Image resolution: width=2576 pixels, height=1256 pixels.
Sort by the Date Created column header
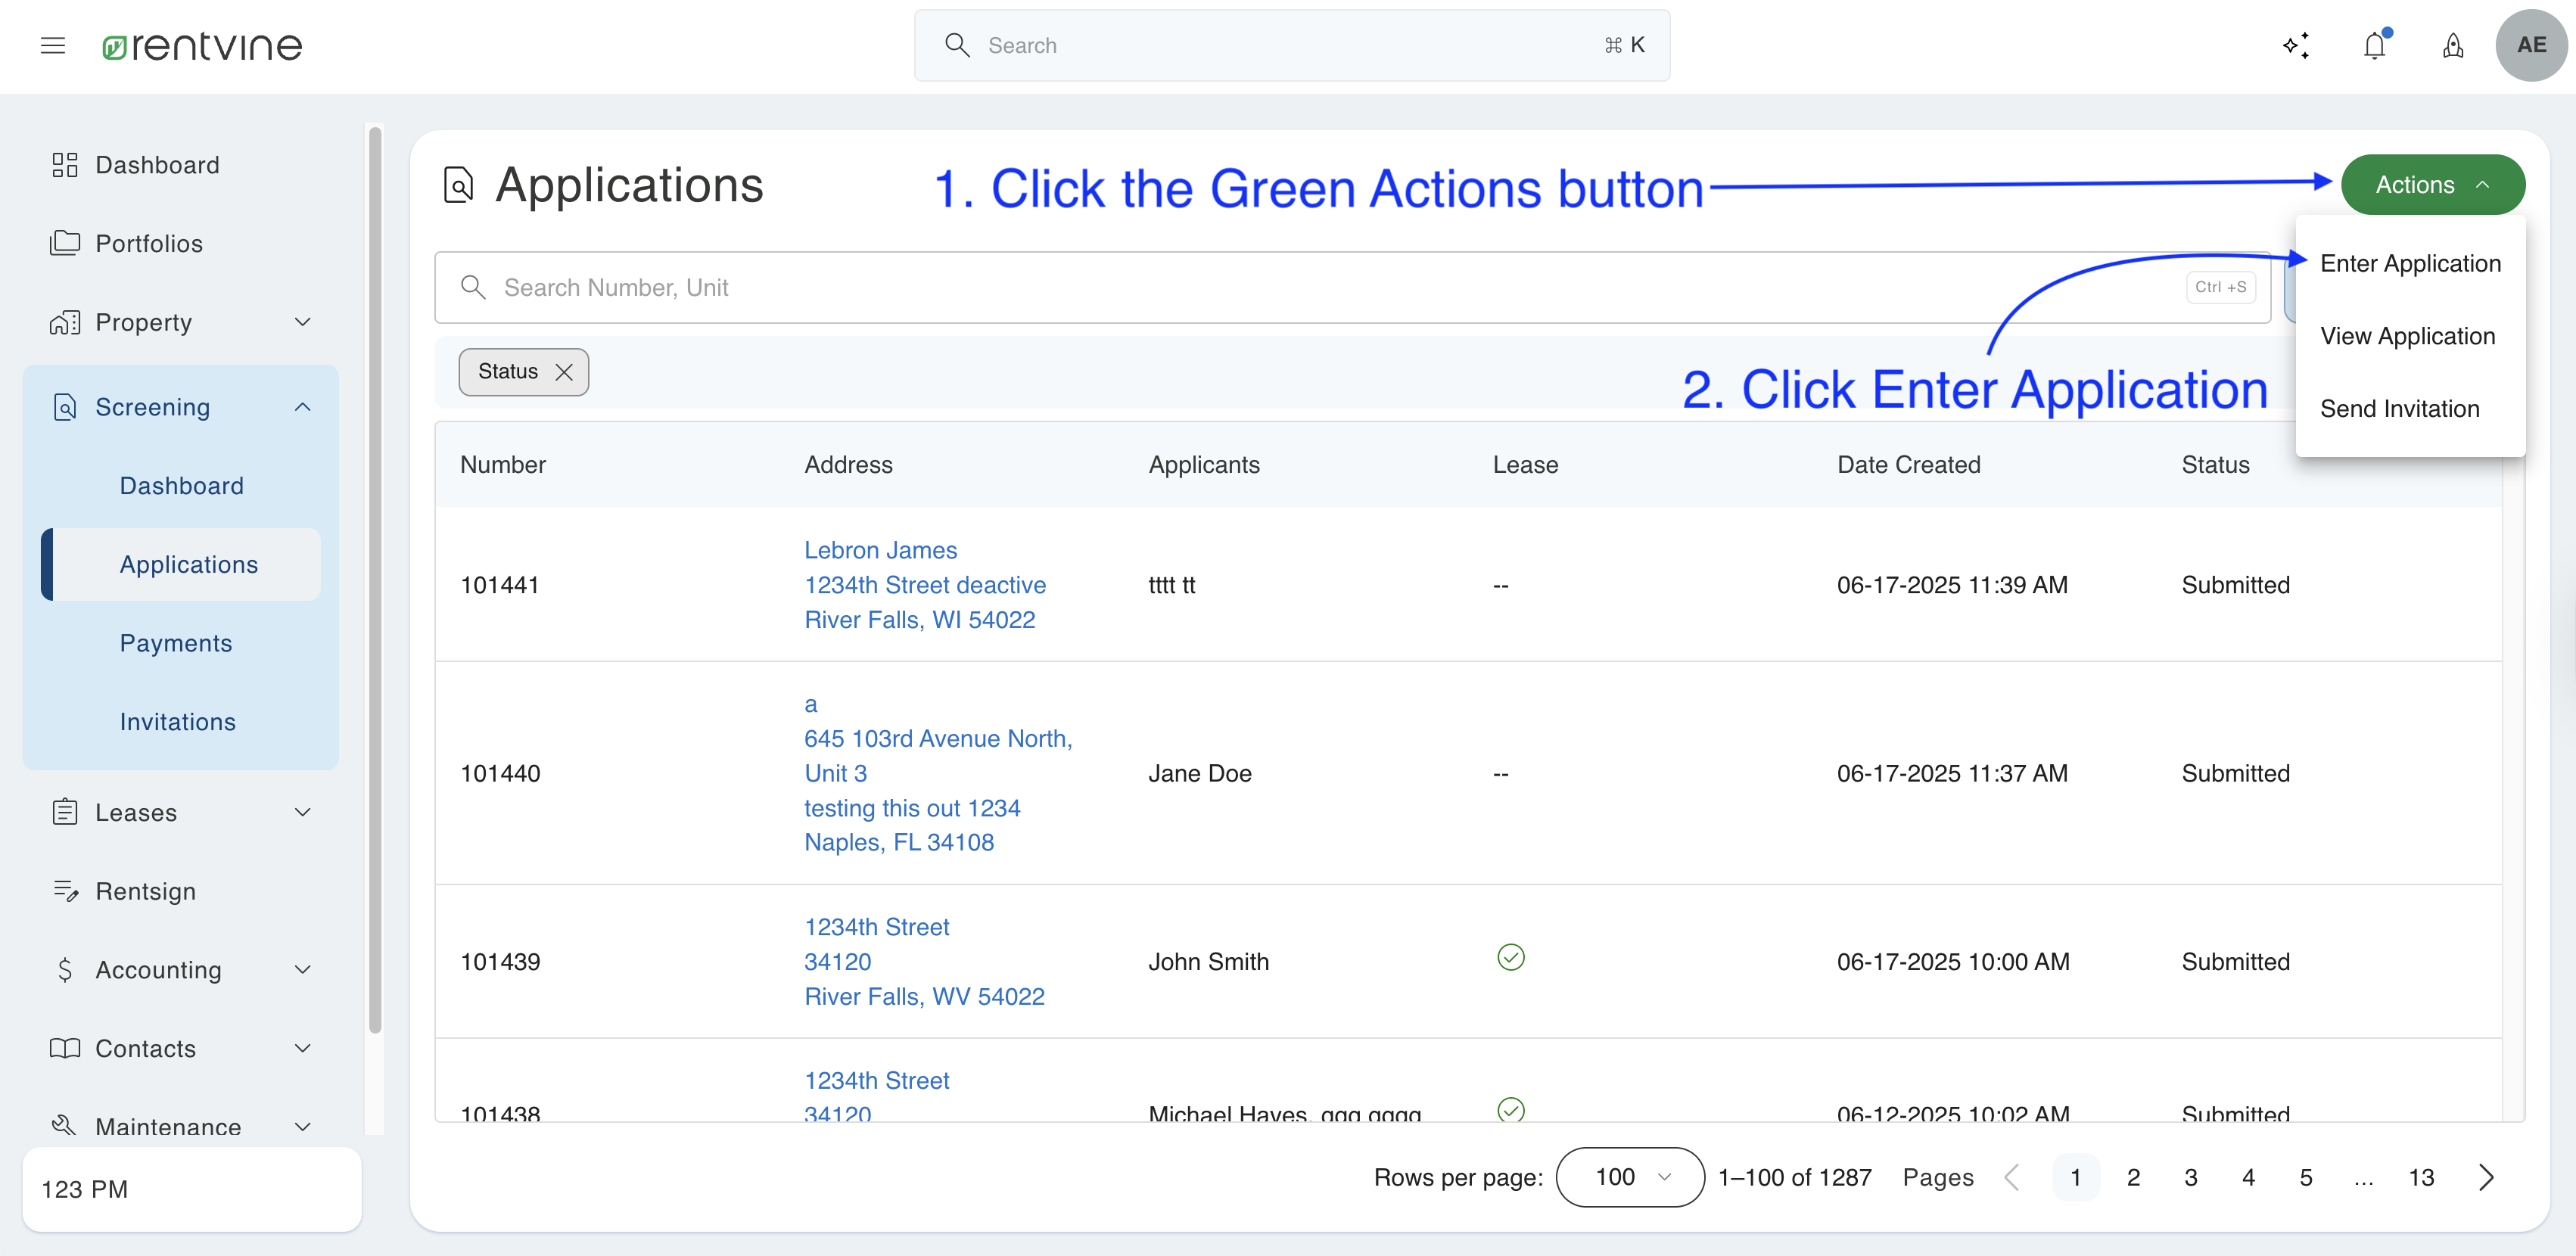pos(1908,465)
